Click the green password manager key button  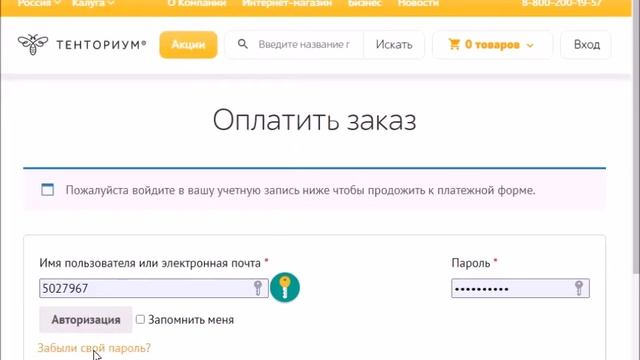[285, 287]
